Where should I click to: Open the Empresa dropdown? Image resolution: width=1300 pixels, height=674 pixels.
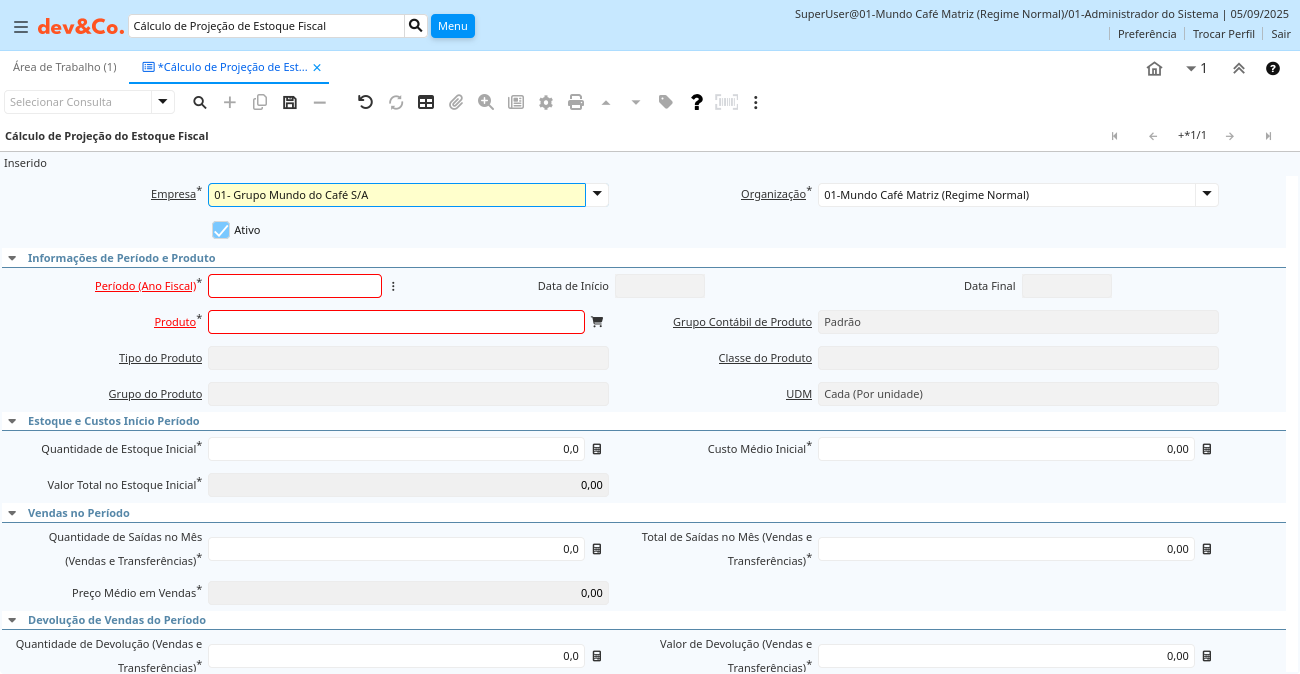click(x=597, y=195)
